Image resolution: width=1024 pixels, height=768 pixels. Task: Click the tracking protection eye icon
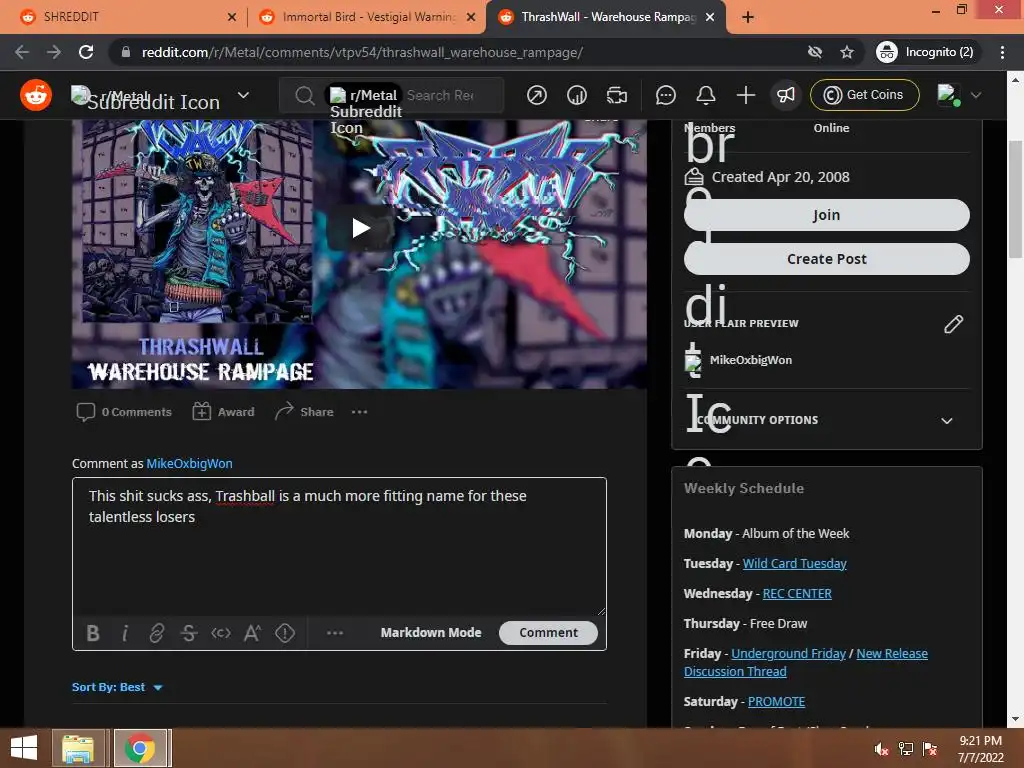click(814, 52)
